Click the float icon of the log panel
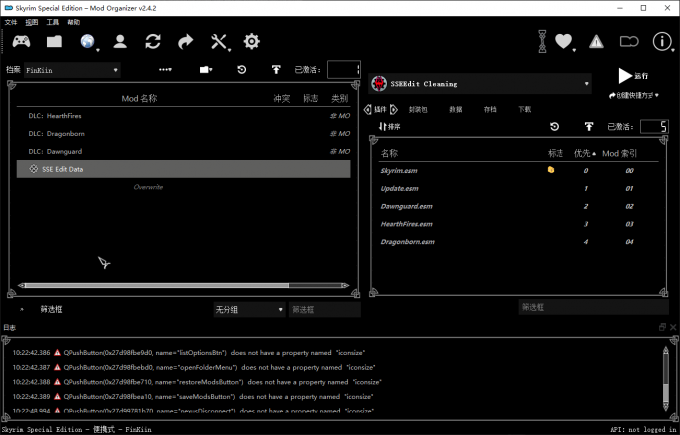Image resolution: width=680 pixels, height=435 pixels. 662,327
